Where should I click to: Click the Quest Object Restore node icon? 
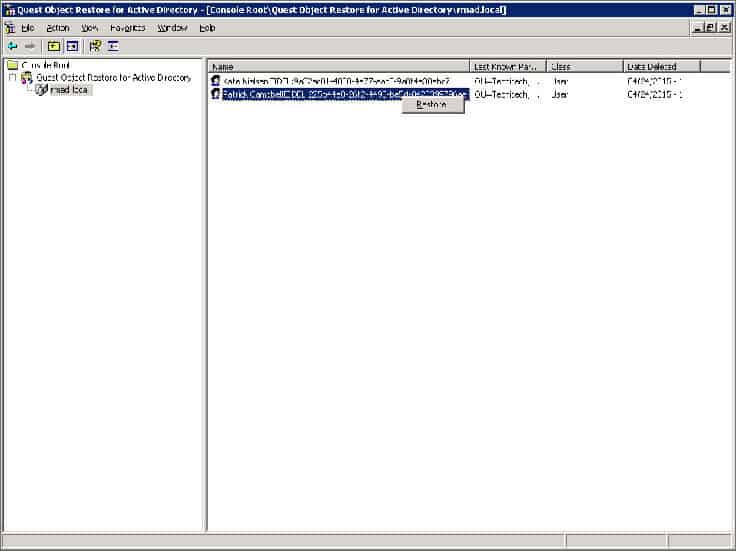[27, 77]
